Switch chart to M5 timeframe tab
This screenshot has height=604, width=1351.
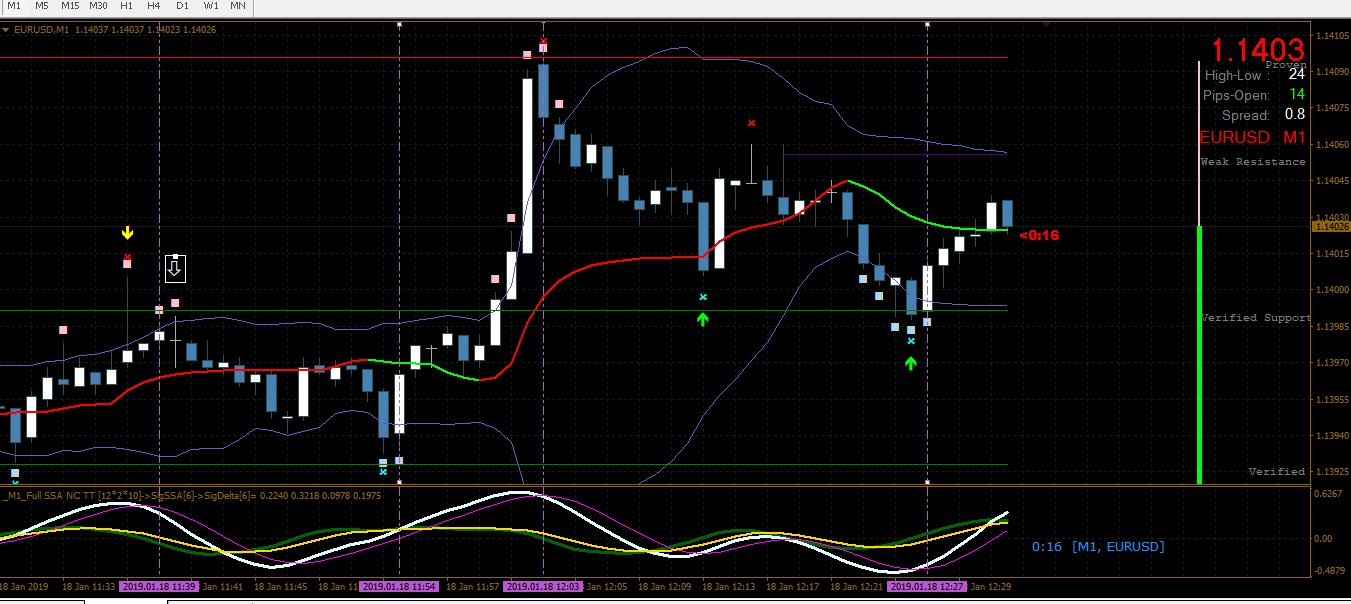pos(42,6)
